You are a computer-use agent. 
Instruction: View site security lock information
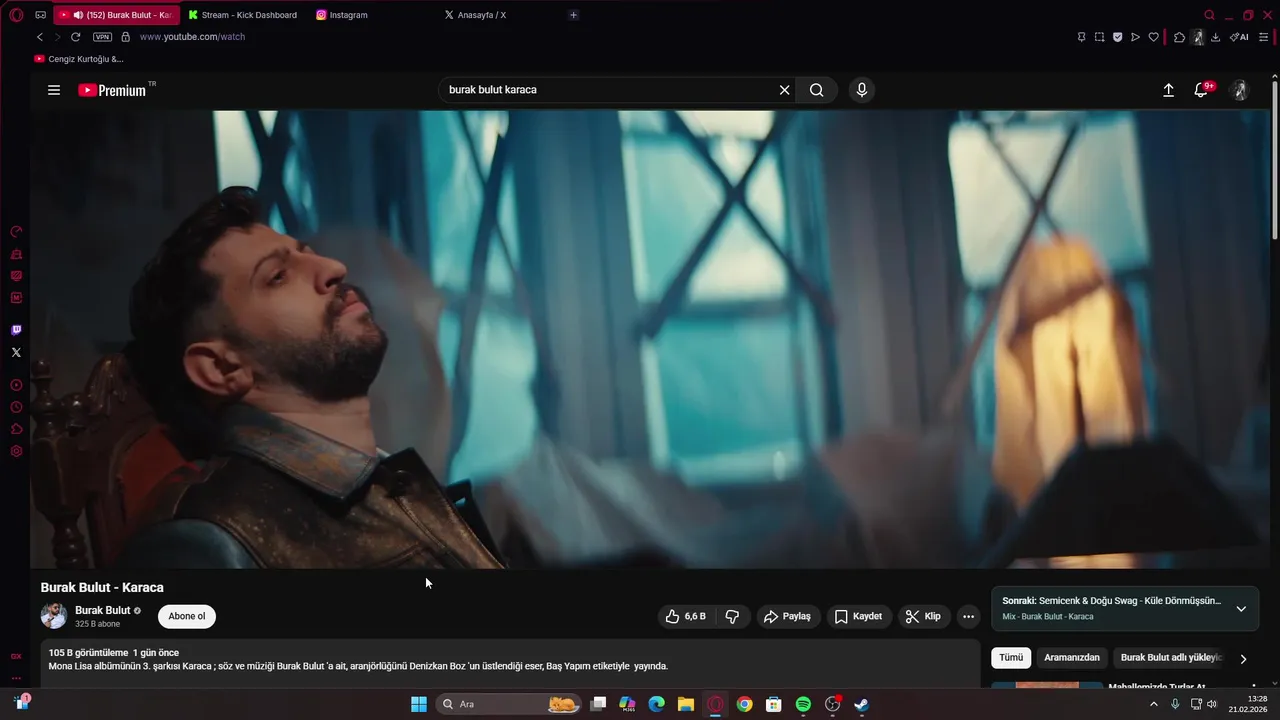[x=125, y=37]
